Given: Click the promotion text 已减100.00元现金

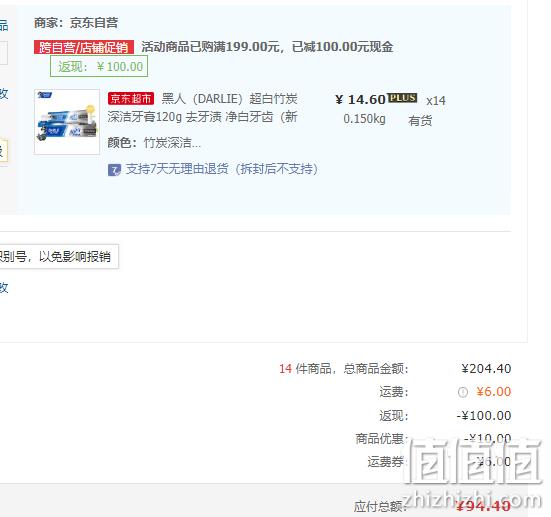Looking at the screenshot, I should [342, 47].
